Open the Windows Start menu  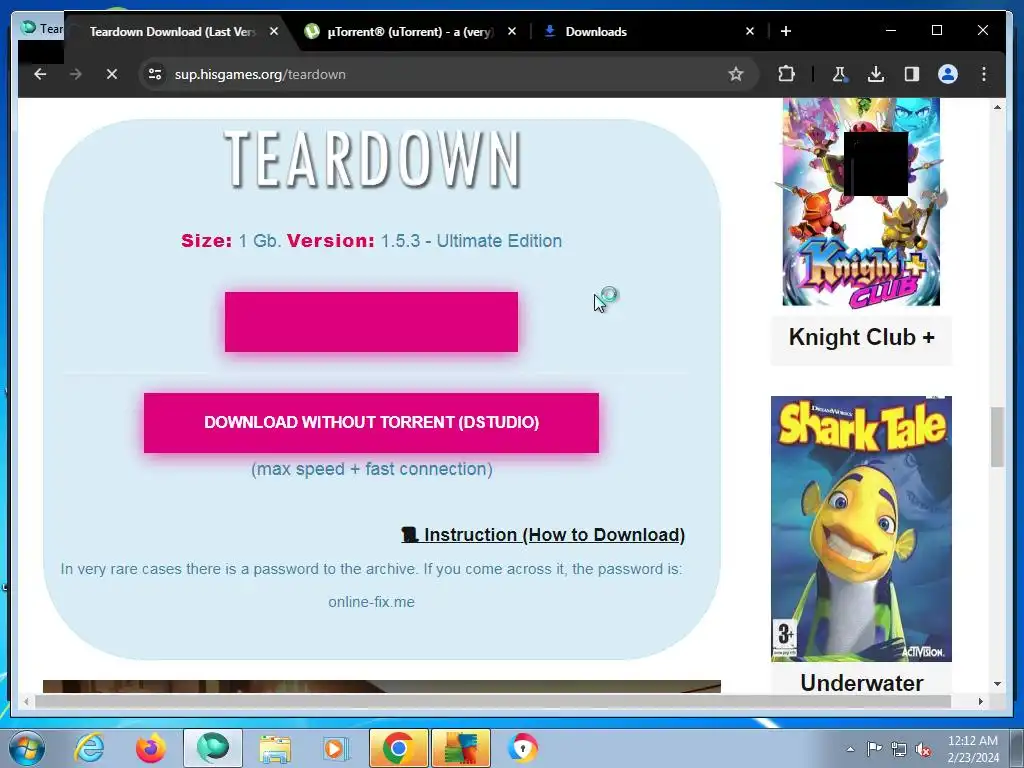(26, 748)
